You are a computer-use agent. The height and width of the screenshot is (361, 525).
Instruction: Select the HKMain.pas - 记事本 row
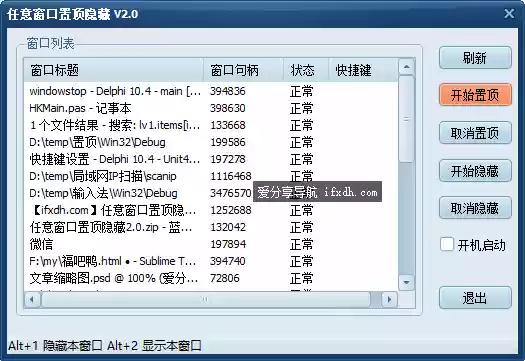211,108
